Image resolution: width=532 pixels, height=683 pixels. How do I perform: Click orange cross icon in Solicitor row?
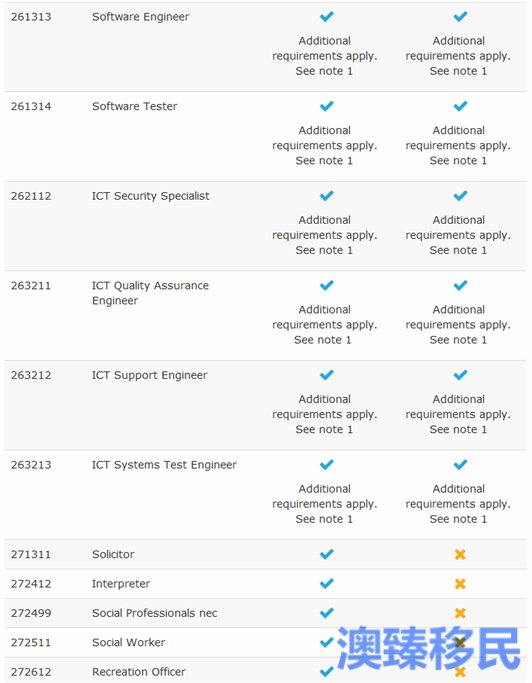click(460, 555)
